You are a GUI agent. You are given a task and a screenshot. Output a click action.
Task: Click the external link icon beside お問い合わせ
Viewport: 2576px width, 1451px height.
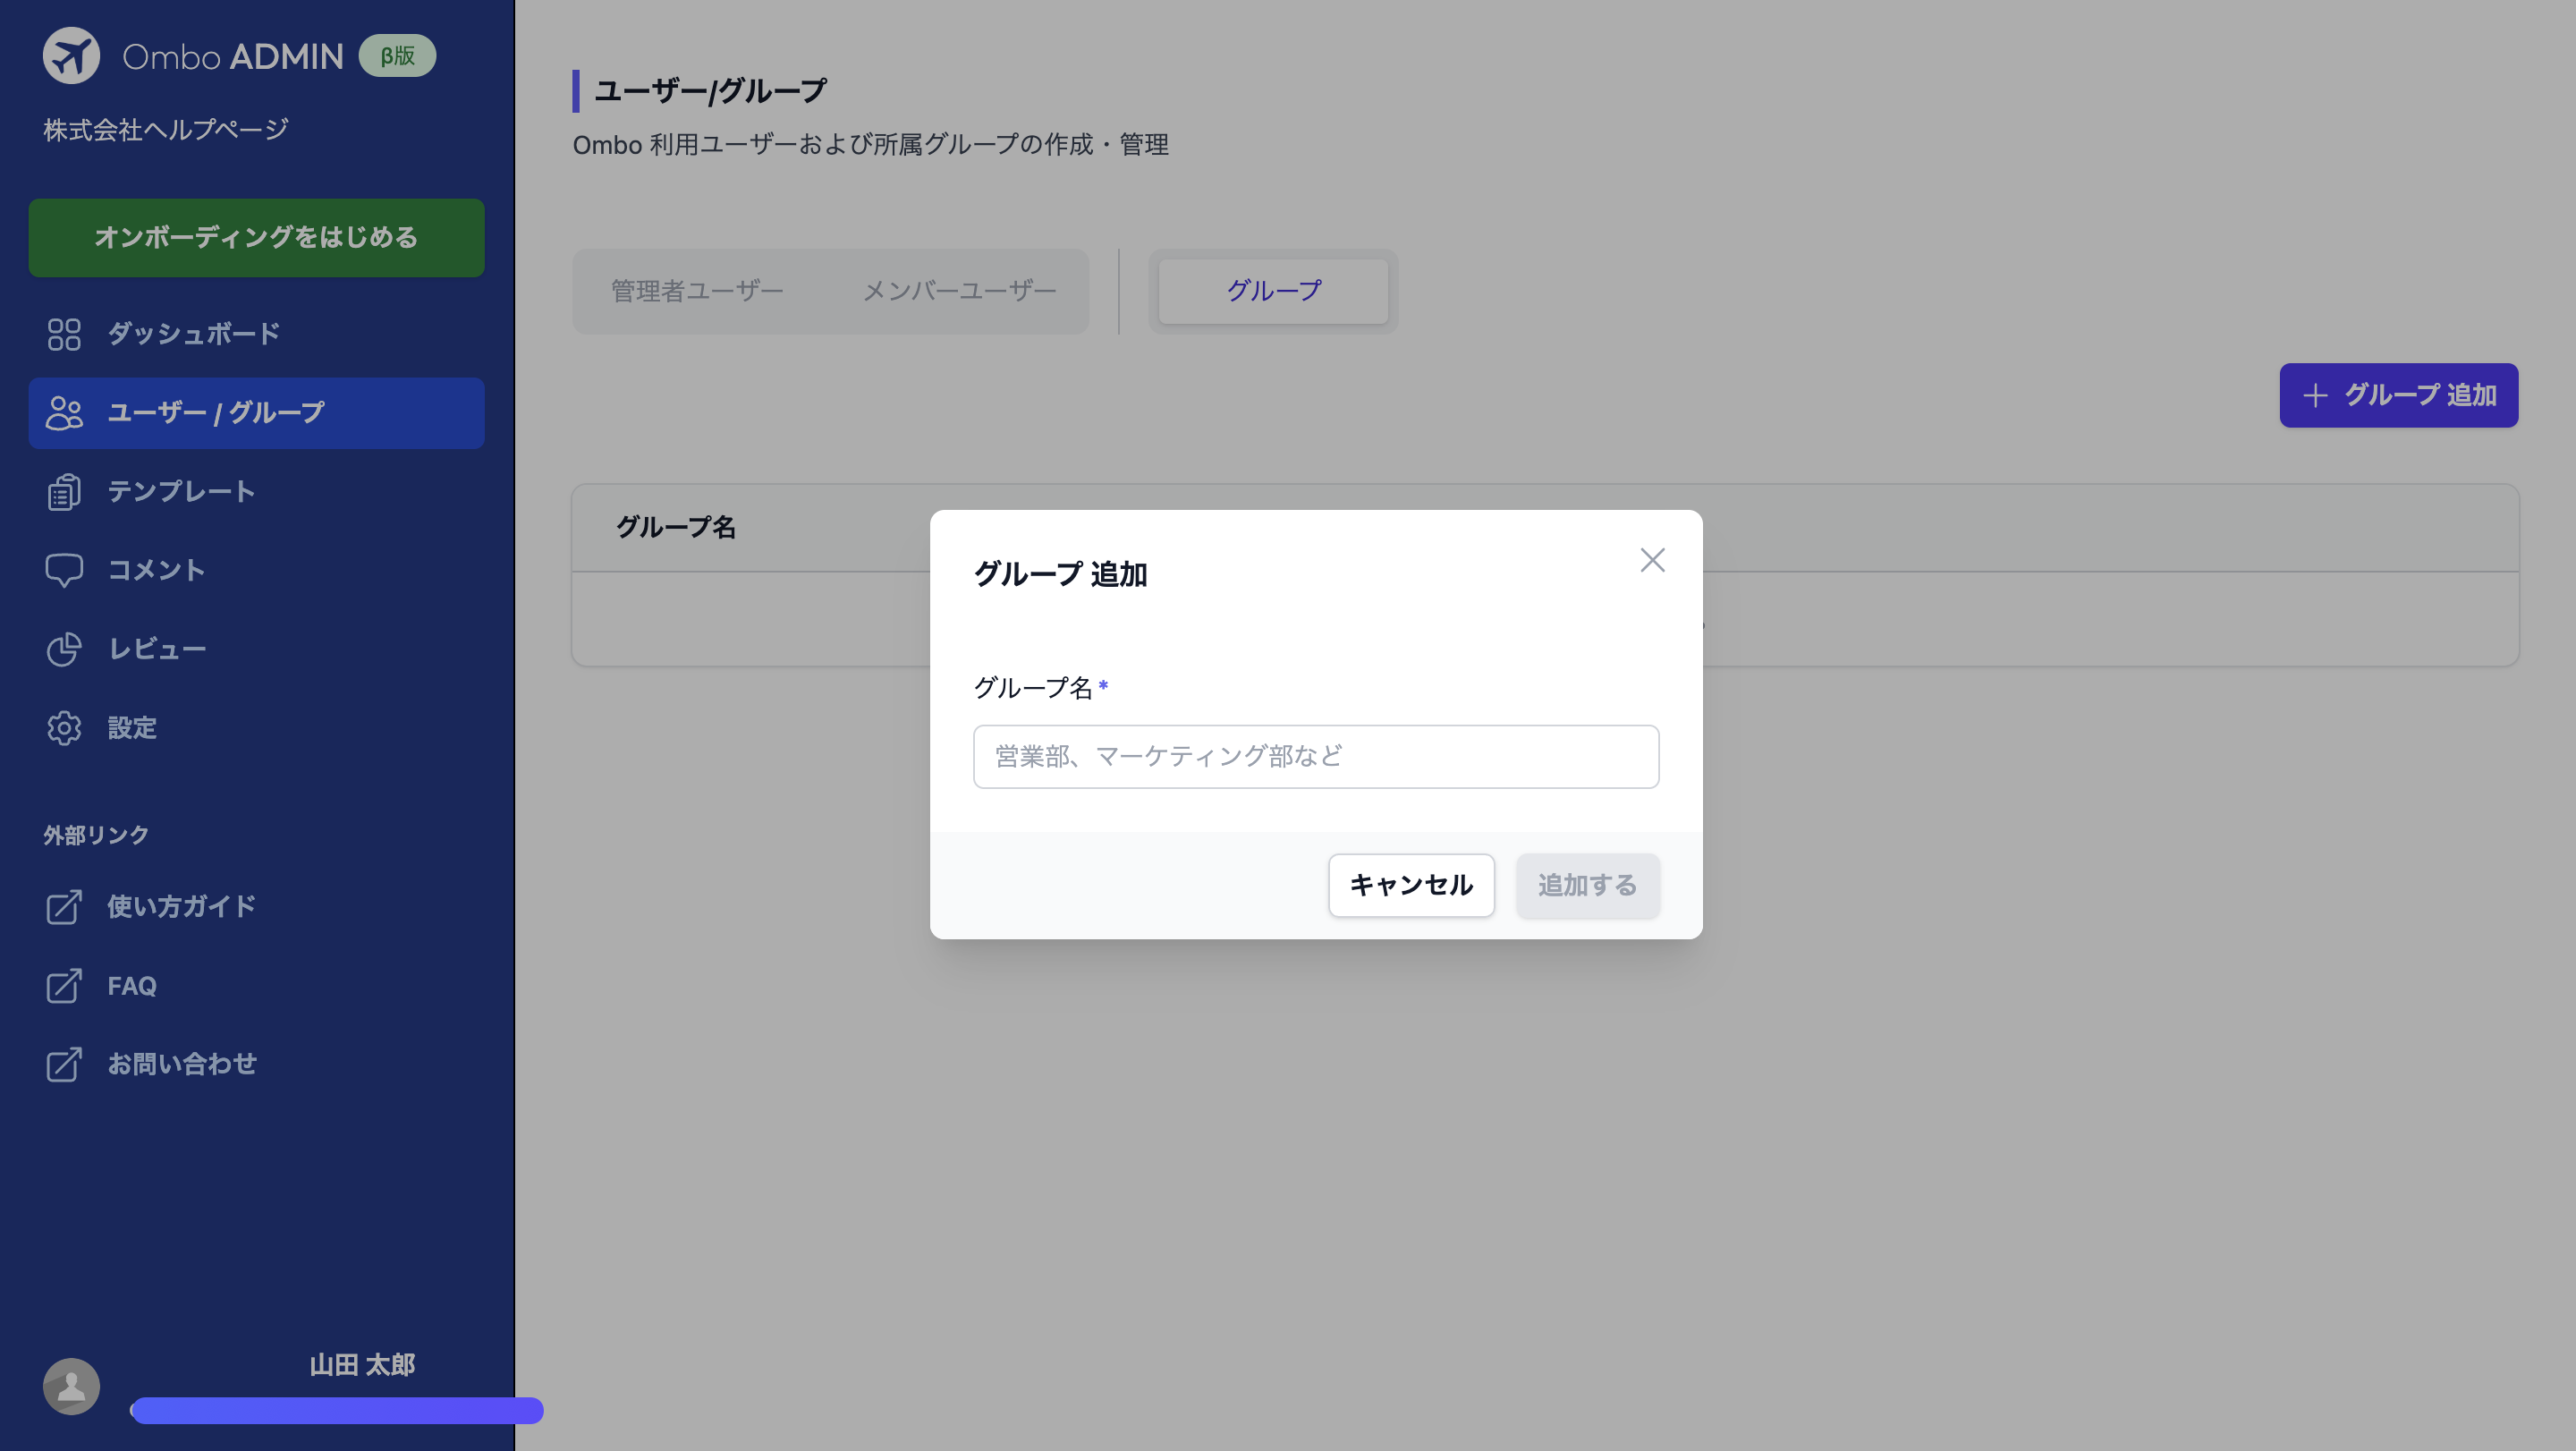point(64,1064)
